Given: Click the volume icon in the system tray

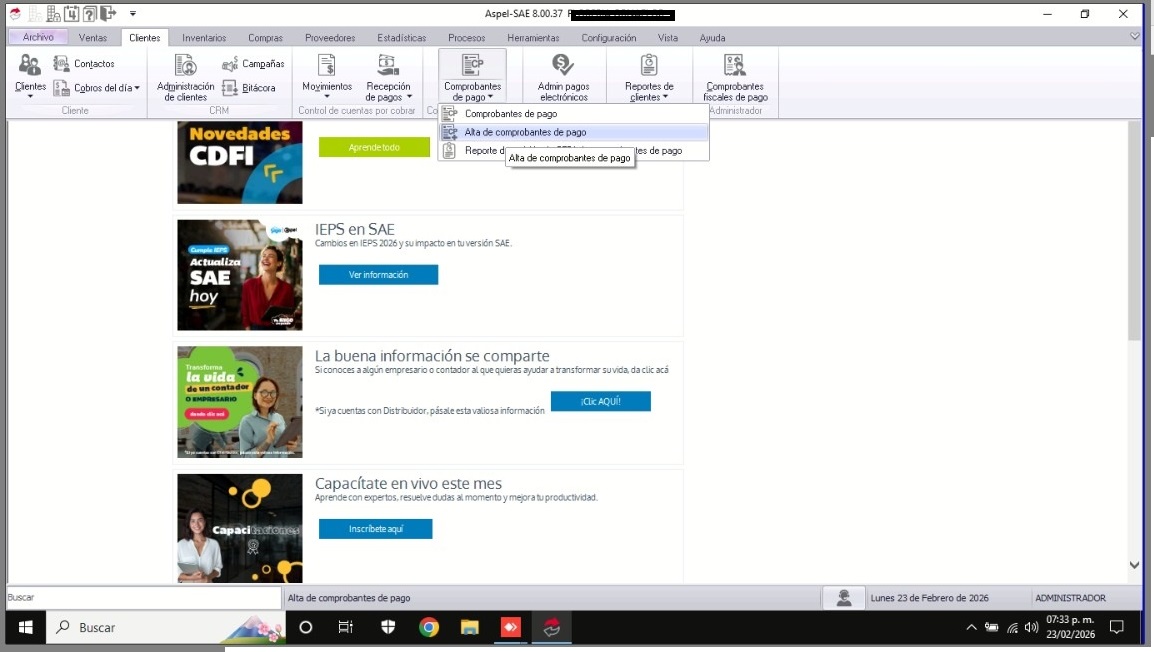Looking at the screenshot, I should pyautogui.click(x=1031, y=627).
